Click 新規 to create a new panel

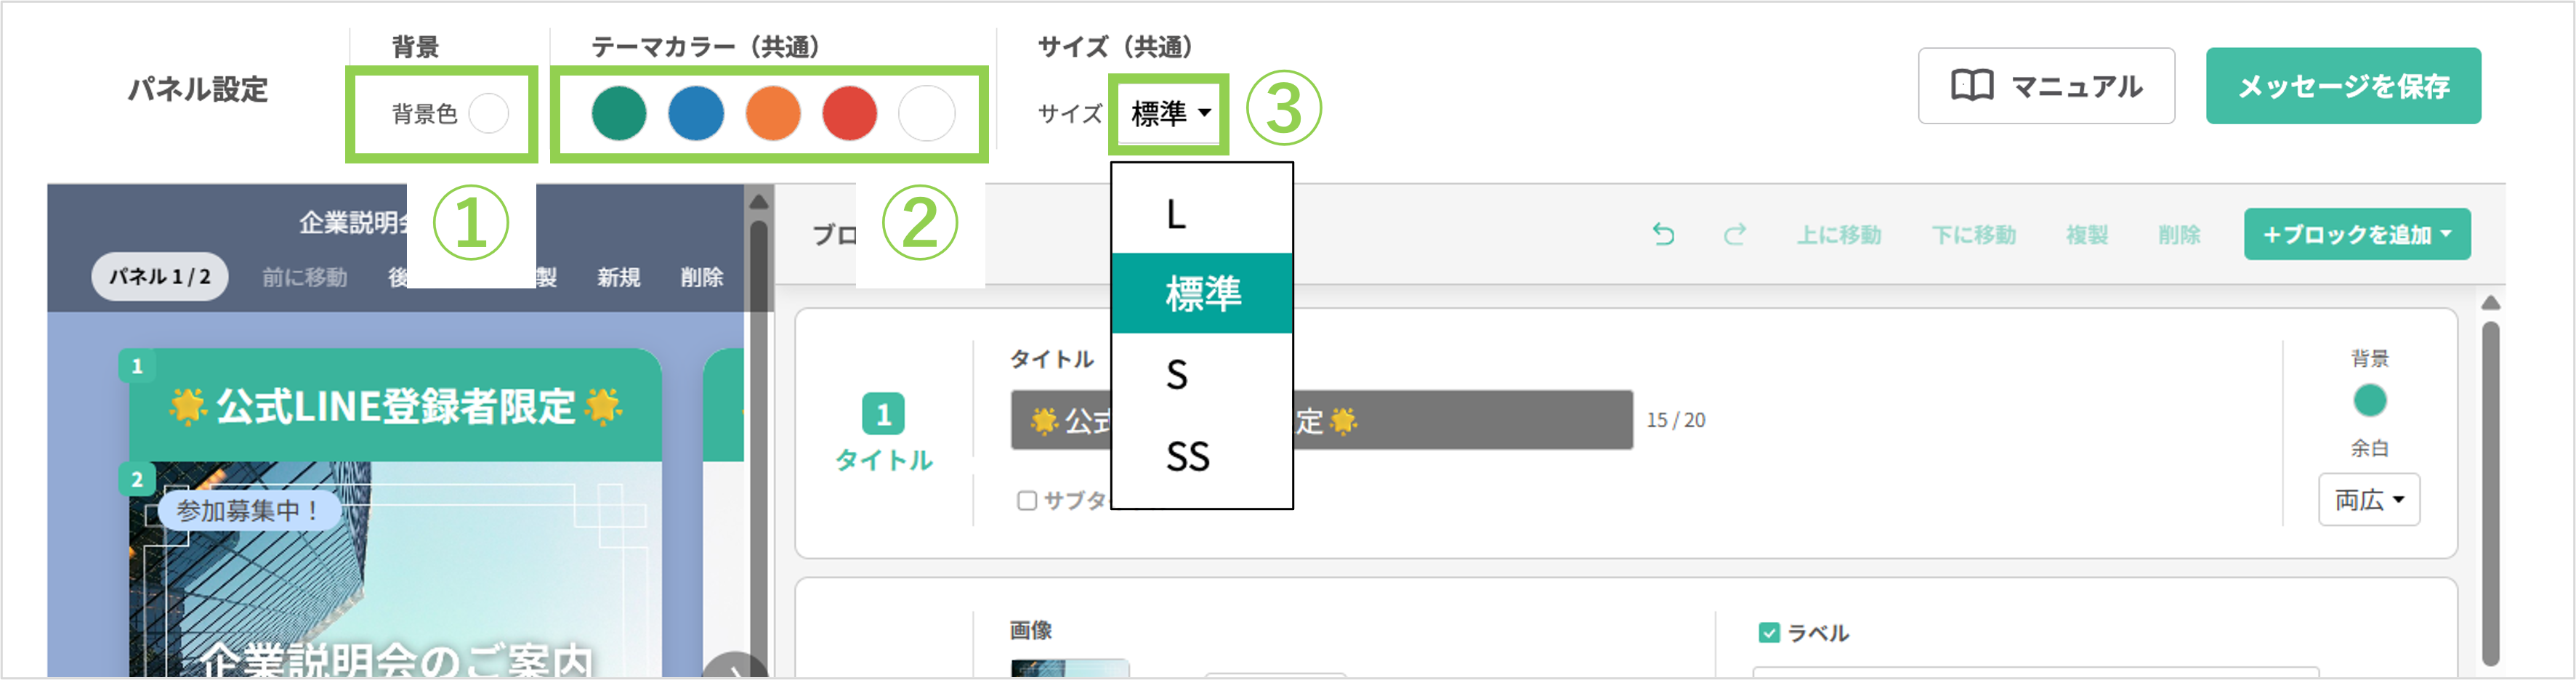(x=618, y=277)
